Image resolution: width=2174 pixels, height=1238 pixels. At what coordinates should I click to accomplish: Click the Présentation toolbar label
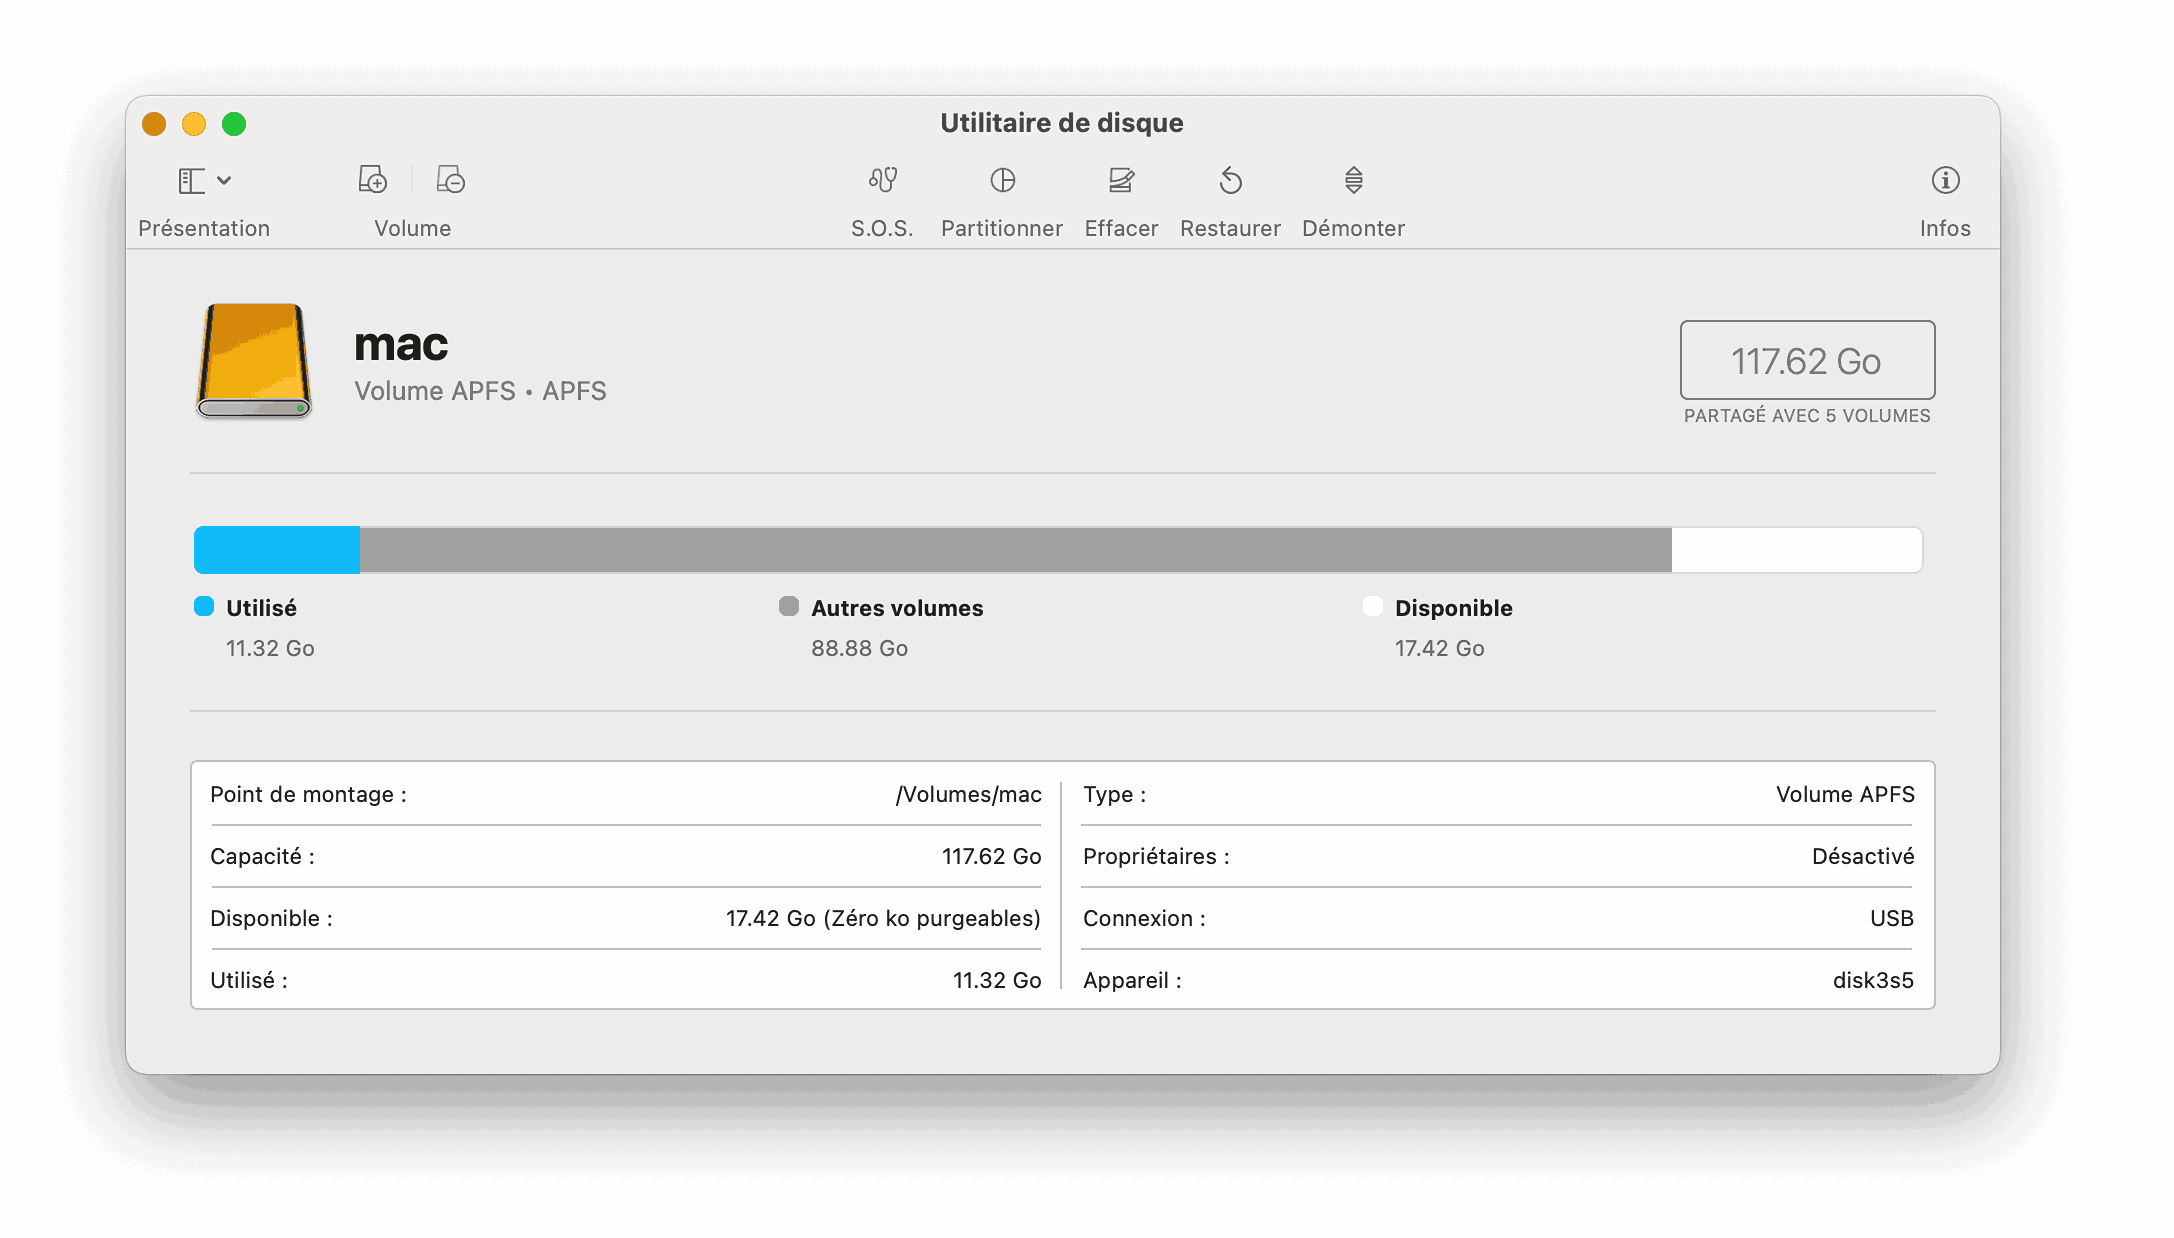click(204, 228)
